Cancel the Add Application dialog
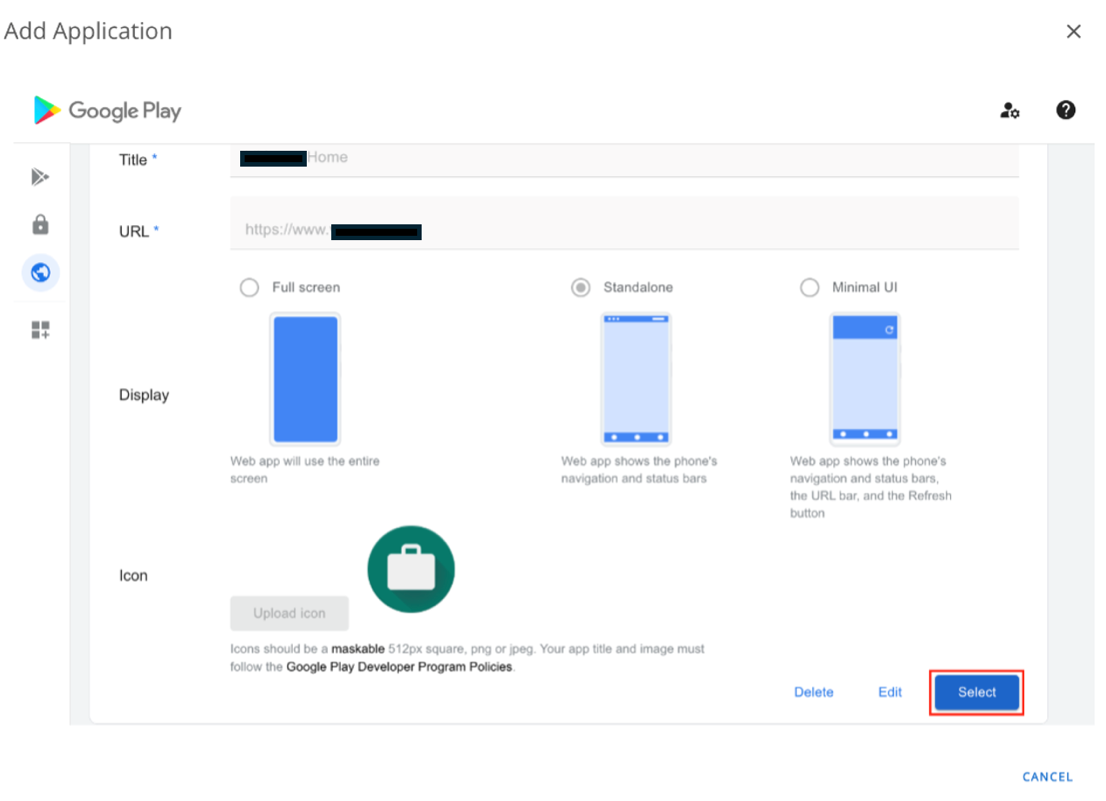 [1047, 777]
